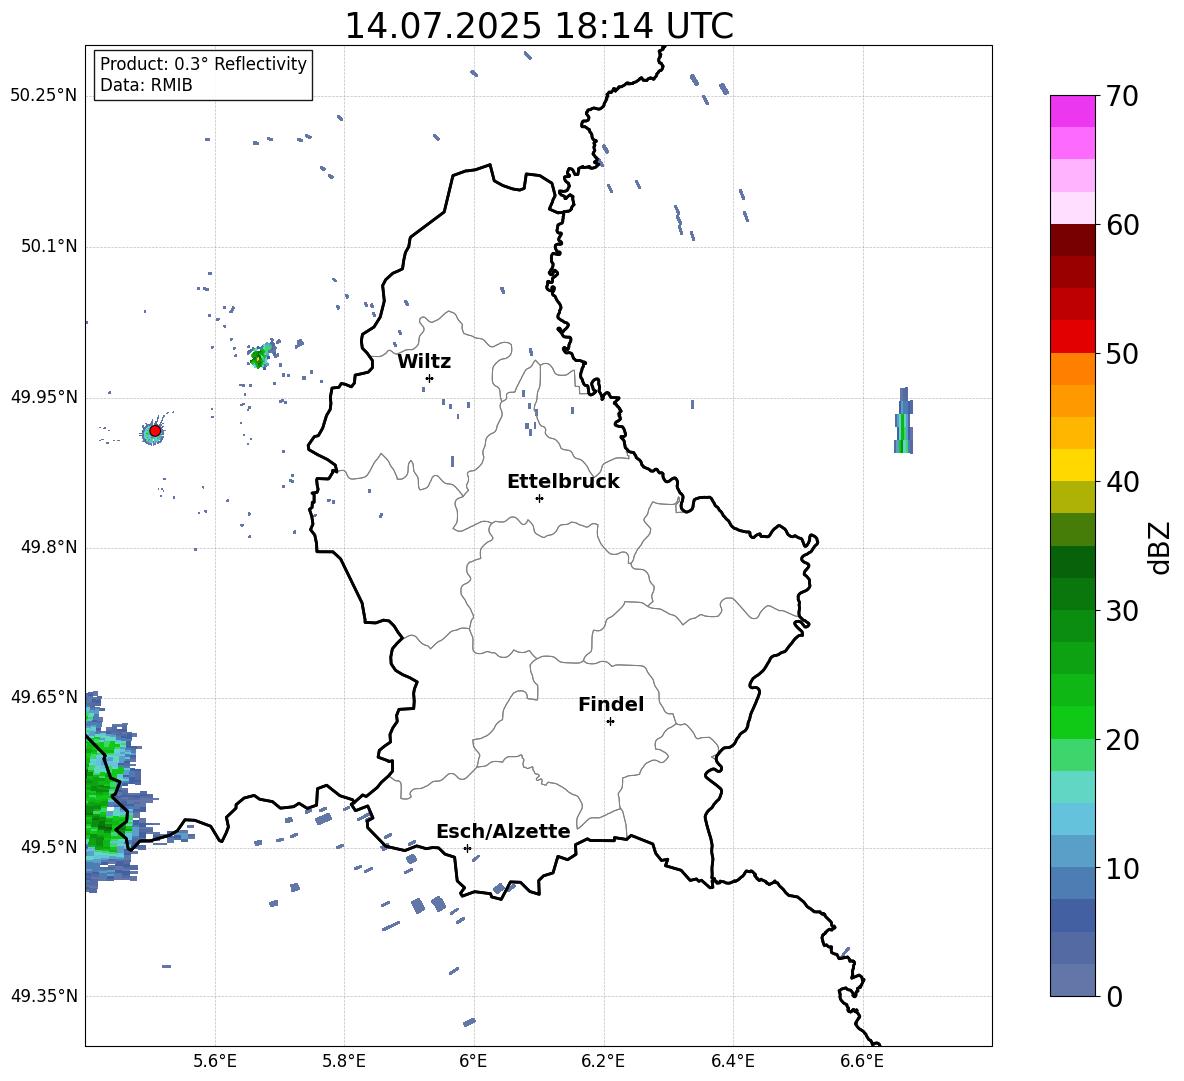Click the Ettelbruck cross marker

click(539, 498)
